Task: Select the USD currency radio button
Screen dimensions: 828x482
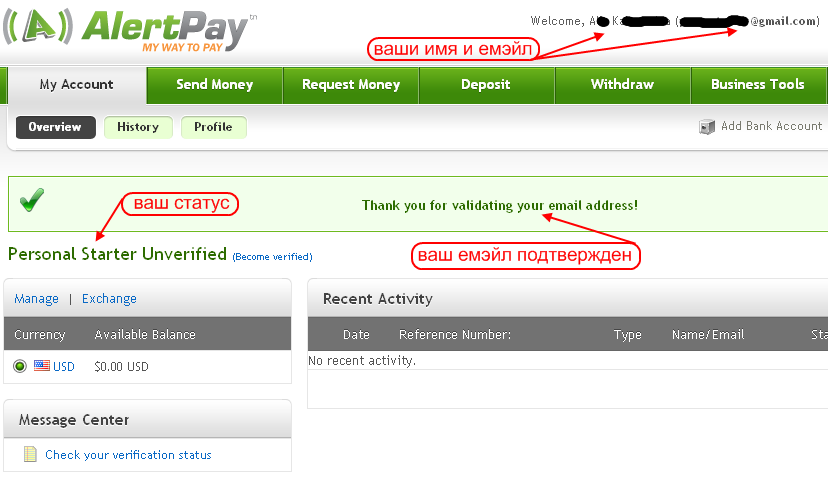Action: pos(20,366)
